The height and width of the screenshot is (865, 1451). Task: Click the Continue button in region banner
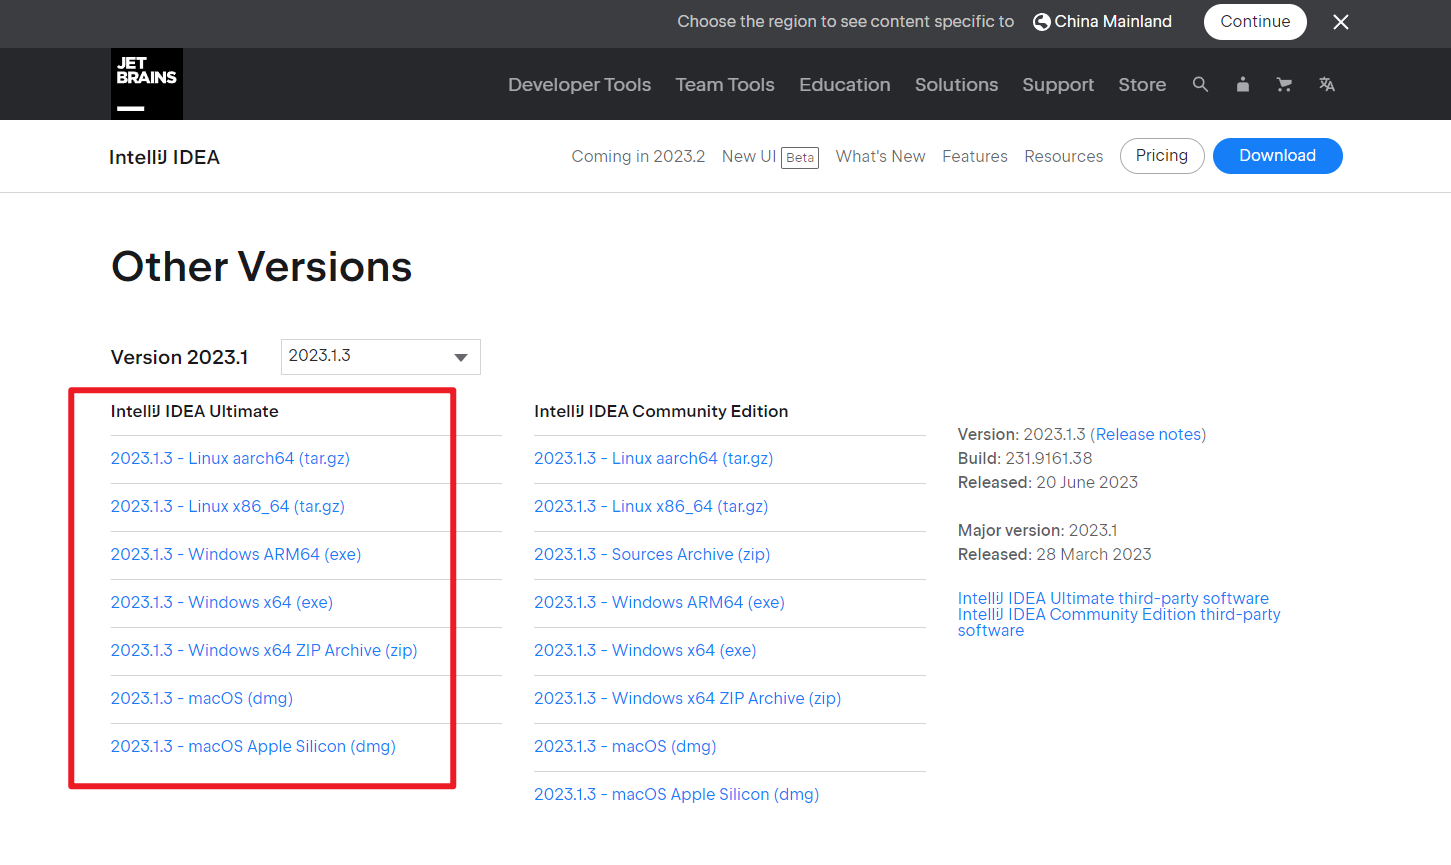pyautogui.click(x=1255, y=22)
